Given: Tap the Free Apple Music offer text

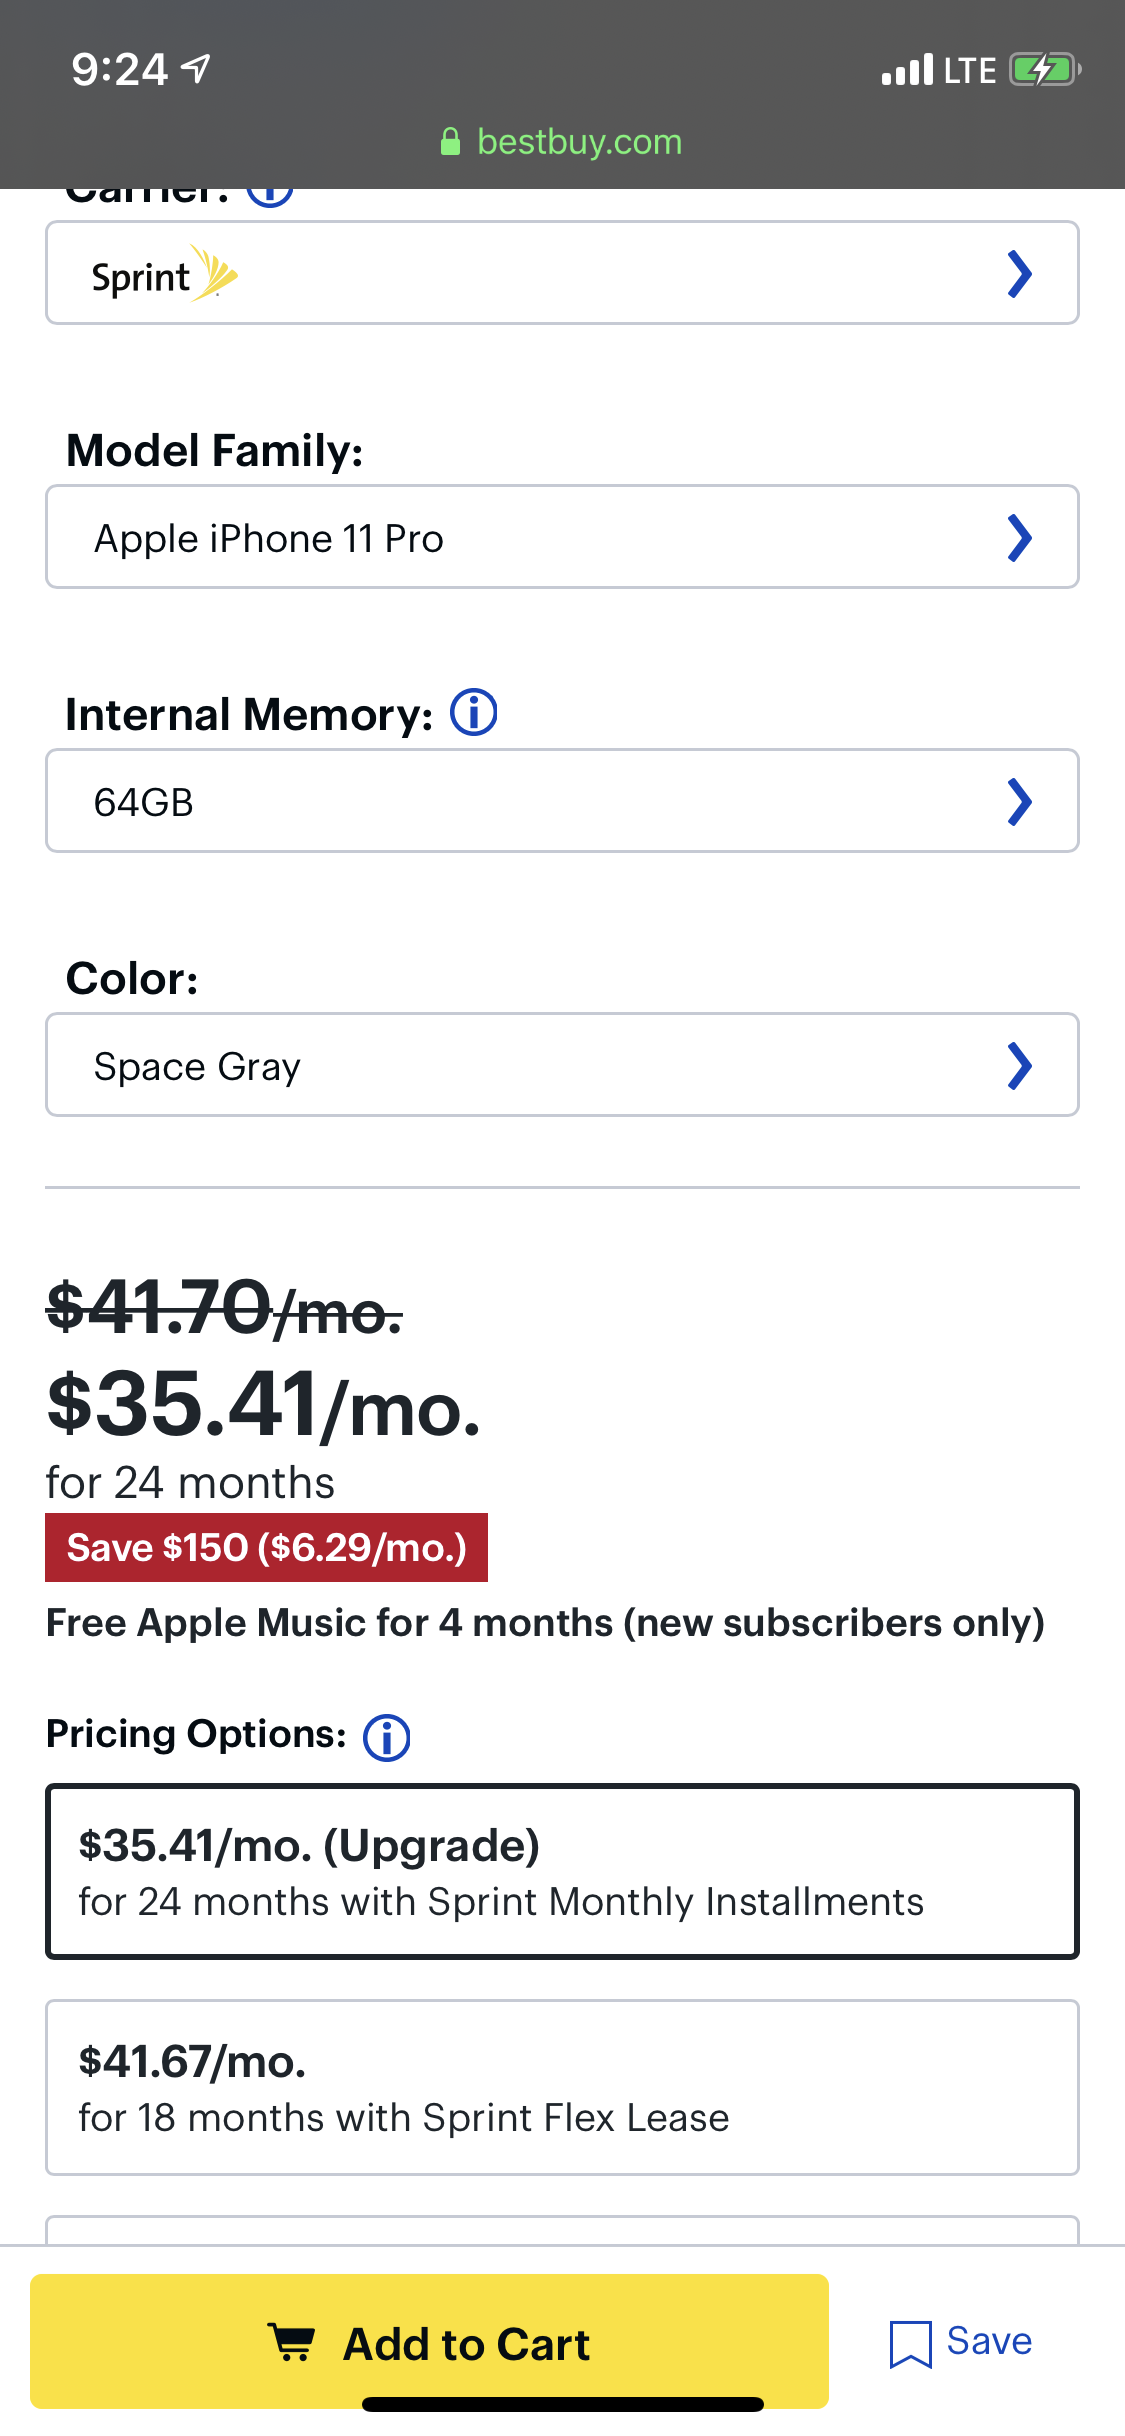Looking at the screenshot, I should pyautogui.click(x=545, y=1622).
